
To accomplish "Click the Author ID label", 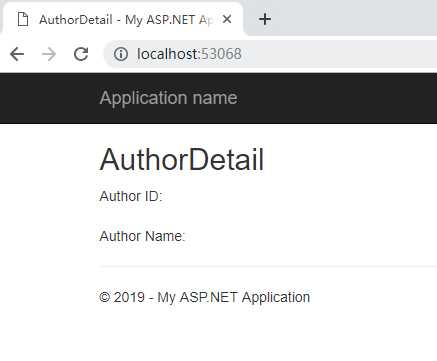I will coord(131,196).
